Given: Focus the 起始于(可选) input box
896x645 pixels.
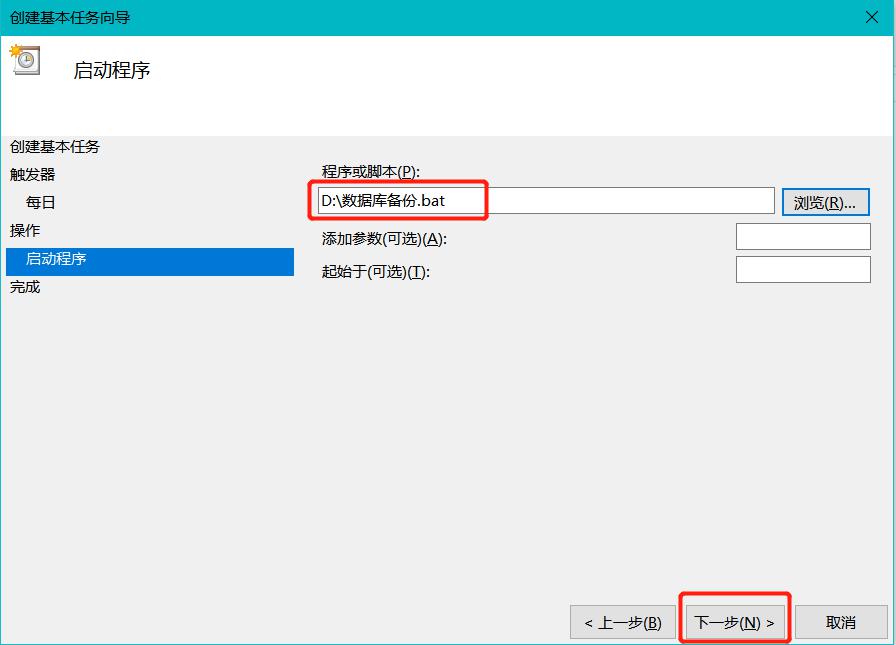Looking at the screenshot, I should (x=803, y=270).
